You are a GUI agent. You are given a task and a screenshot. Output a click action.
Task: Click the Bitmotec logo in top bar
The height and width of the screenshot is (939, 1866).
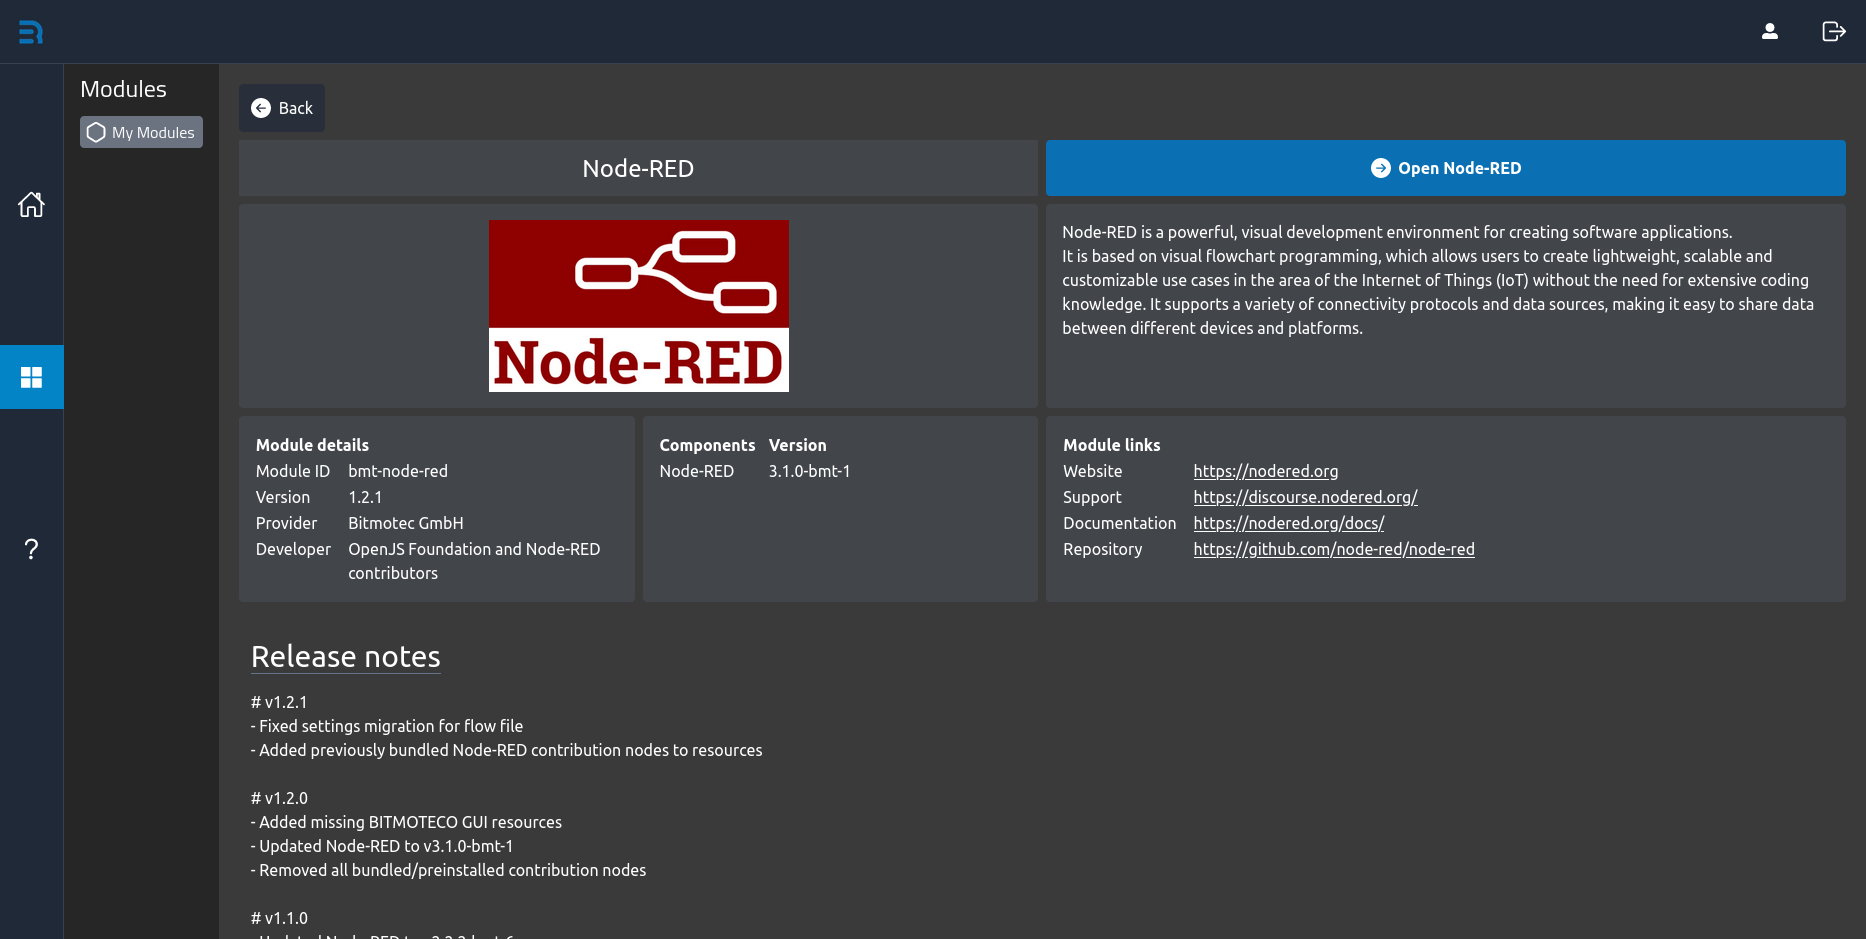point(31,32)
